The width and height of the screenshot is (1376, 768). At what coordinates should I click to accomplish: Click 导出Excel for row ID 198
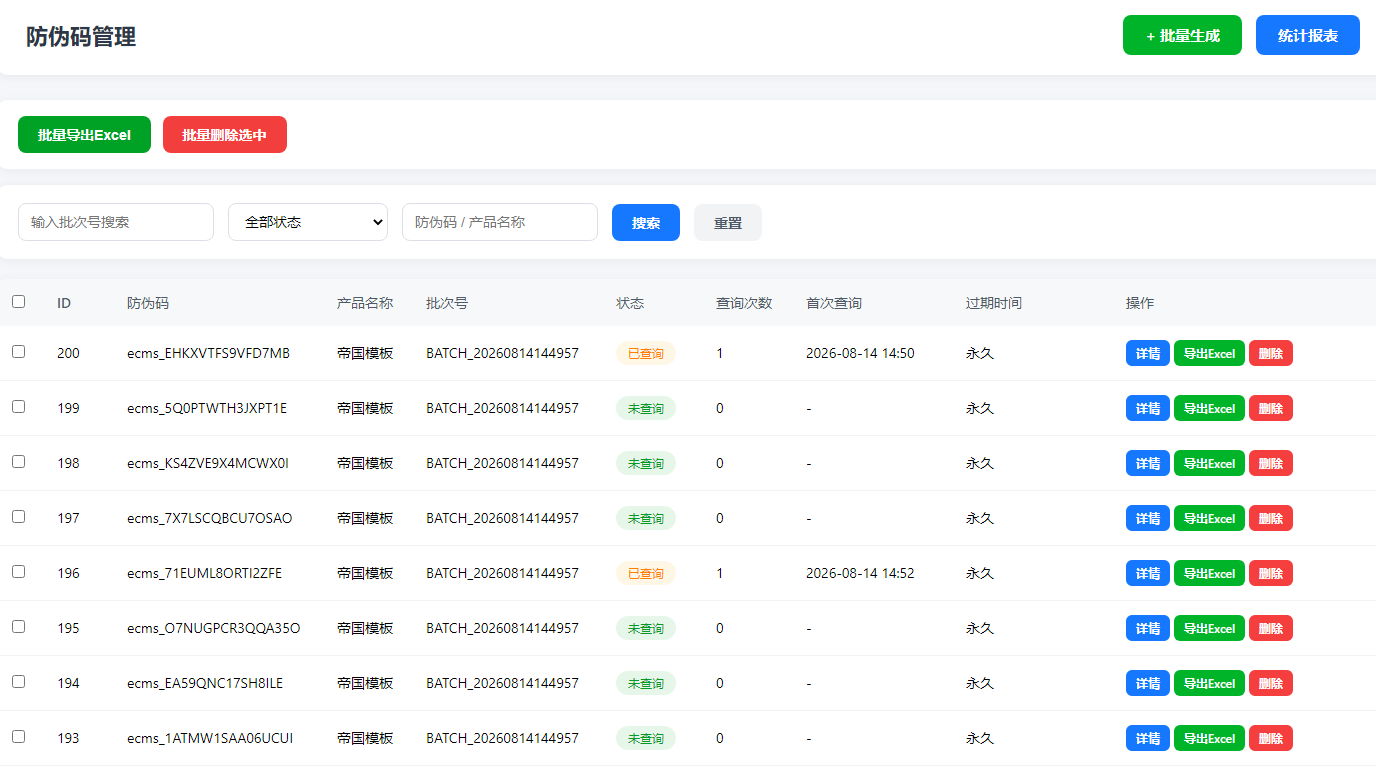pos(1209,463)
